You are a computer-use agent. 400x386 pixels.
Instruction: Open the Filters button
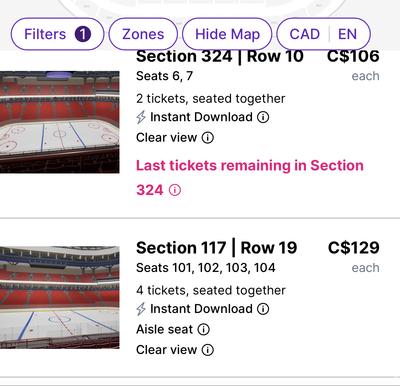pos(57,34)
